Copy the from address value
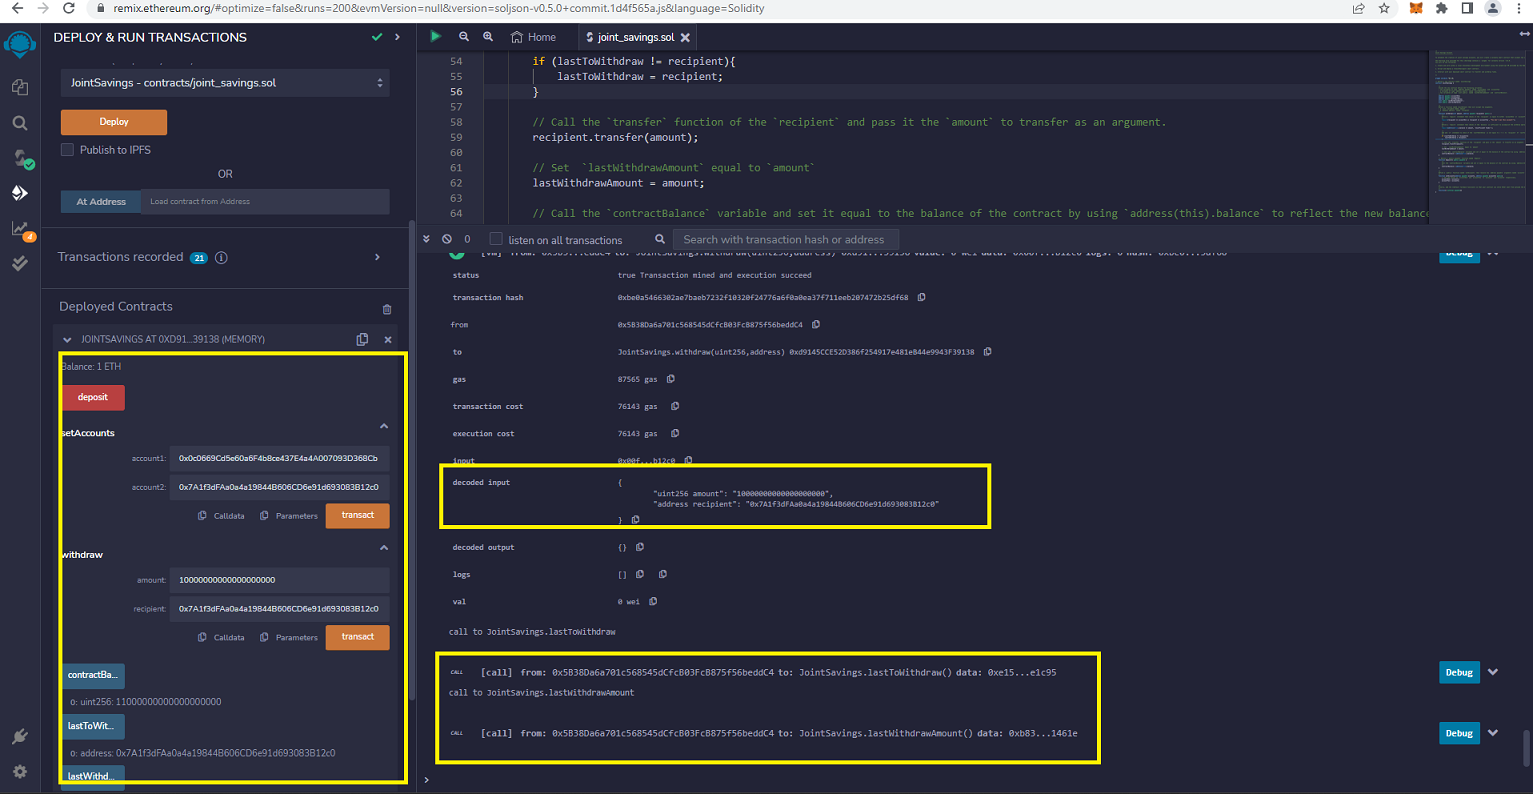Image resolution: width=1533 pixels, height=794 pixels. coord(816,324)
